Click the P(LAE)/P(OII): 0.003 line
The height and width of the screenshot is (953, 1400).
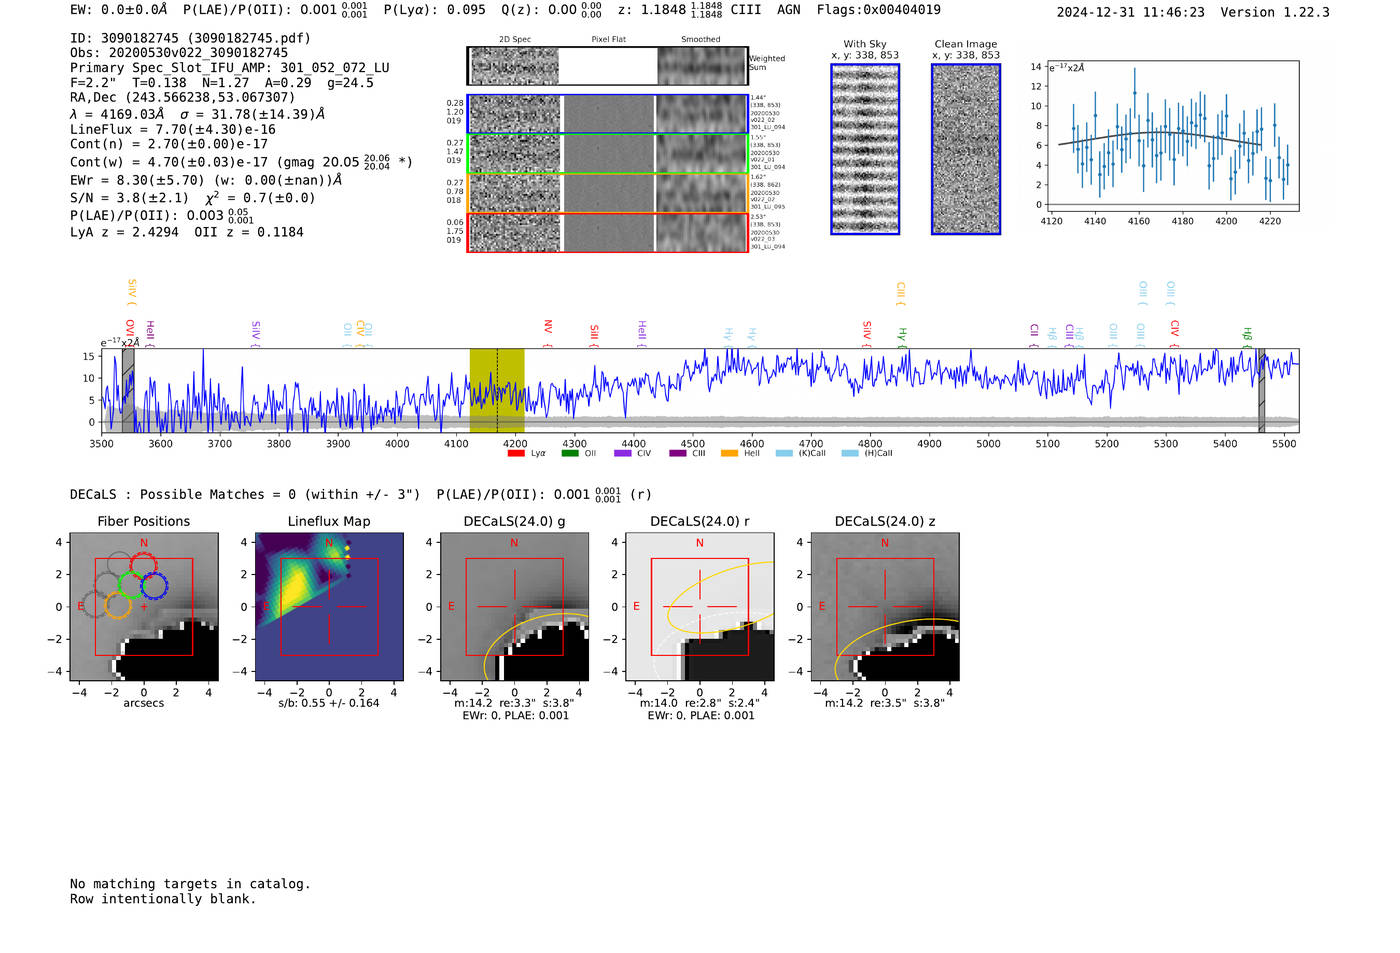[162, 215]
